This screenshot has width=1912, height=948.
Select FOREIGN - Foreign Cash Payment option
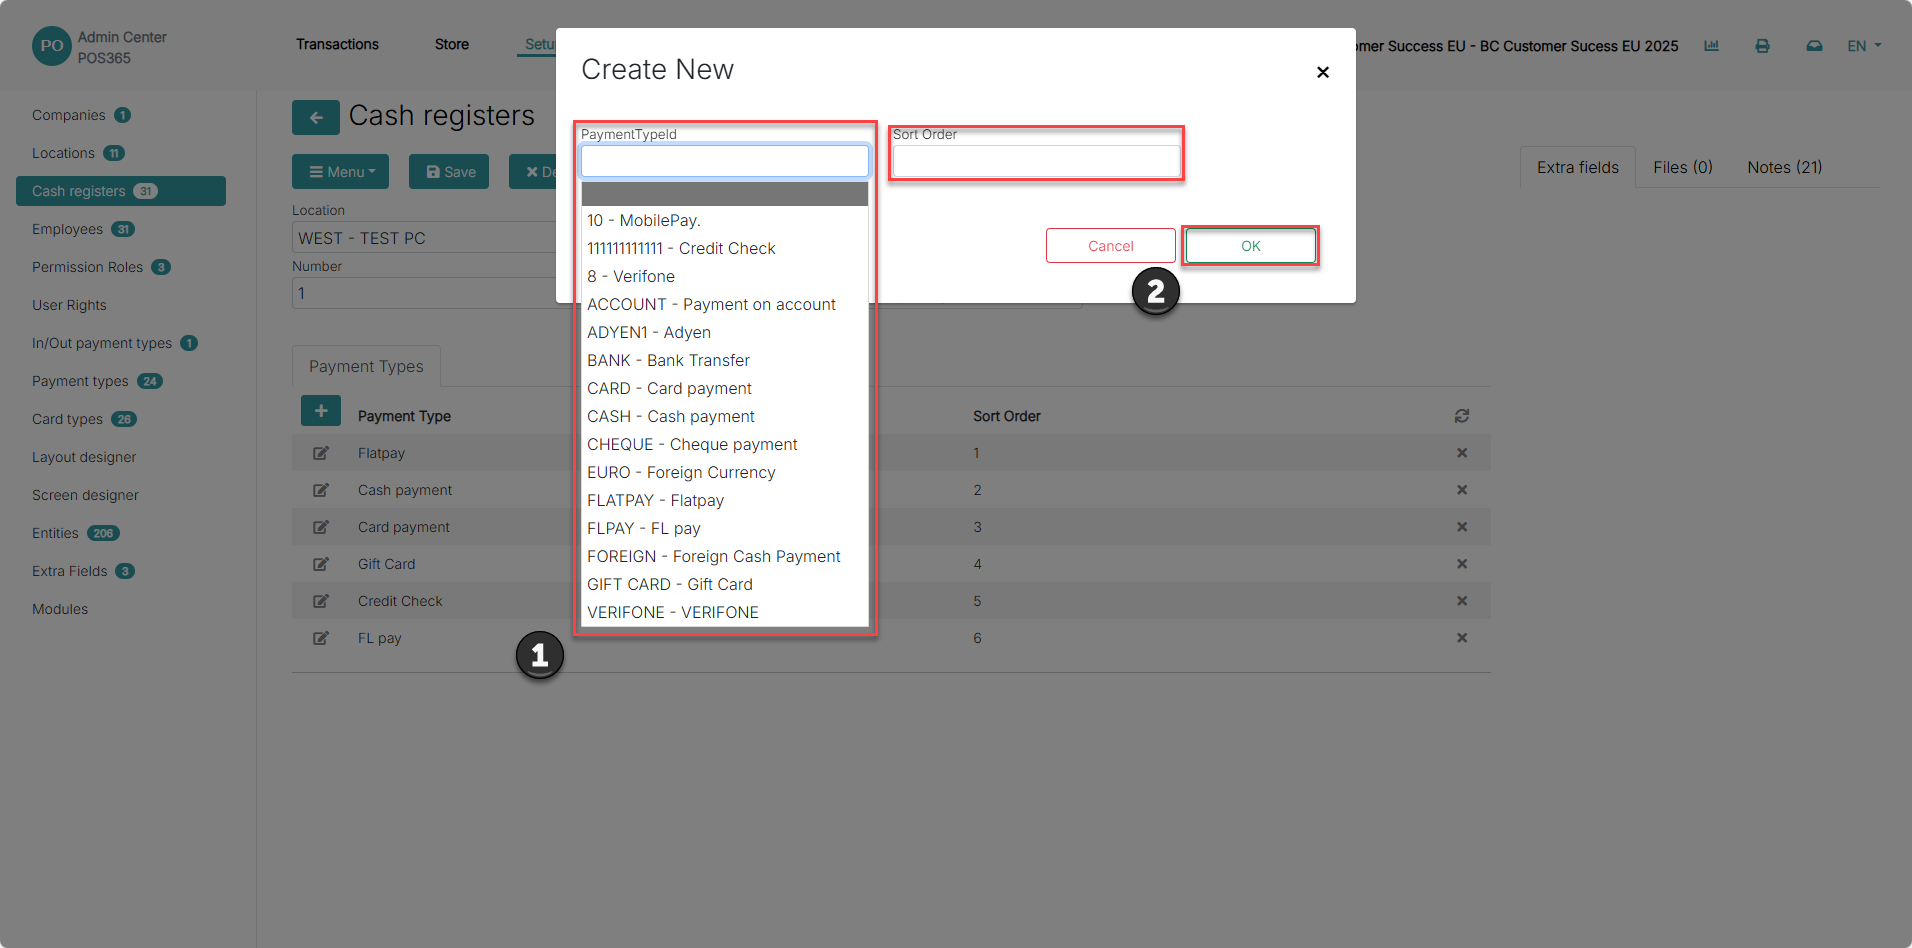725,556
